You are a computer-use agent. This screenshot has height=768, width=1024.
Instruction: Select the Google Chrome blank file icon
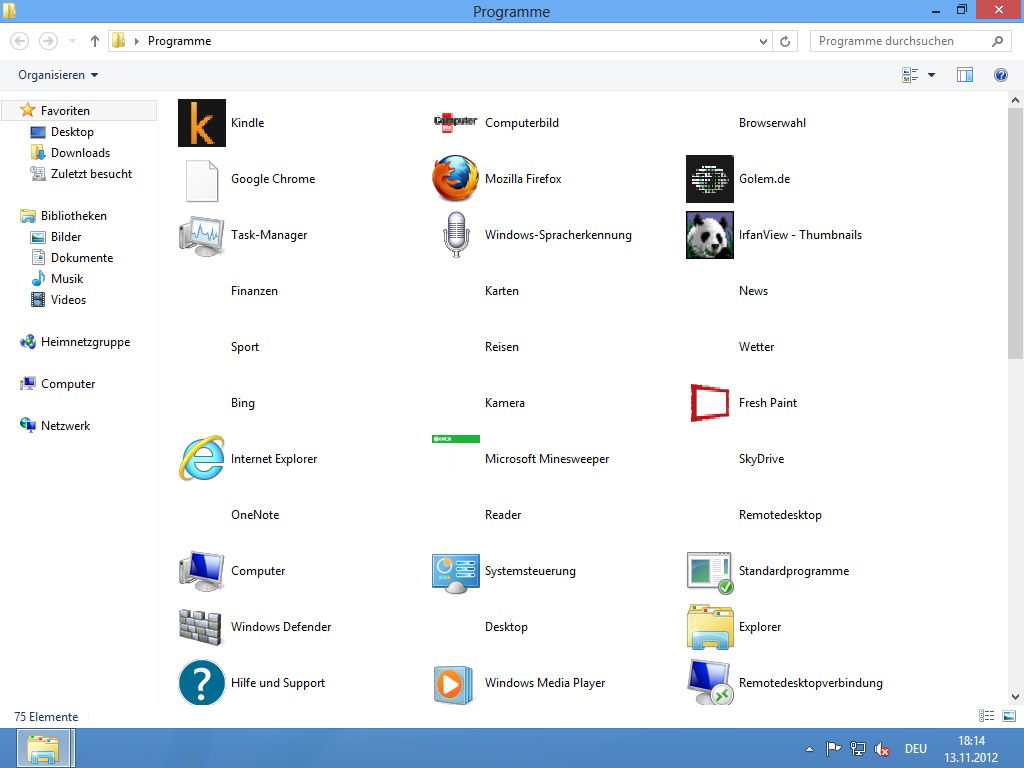(x=202, y=181)
